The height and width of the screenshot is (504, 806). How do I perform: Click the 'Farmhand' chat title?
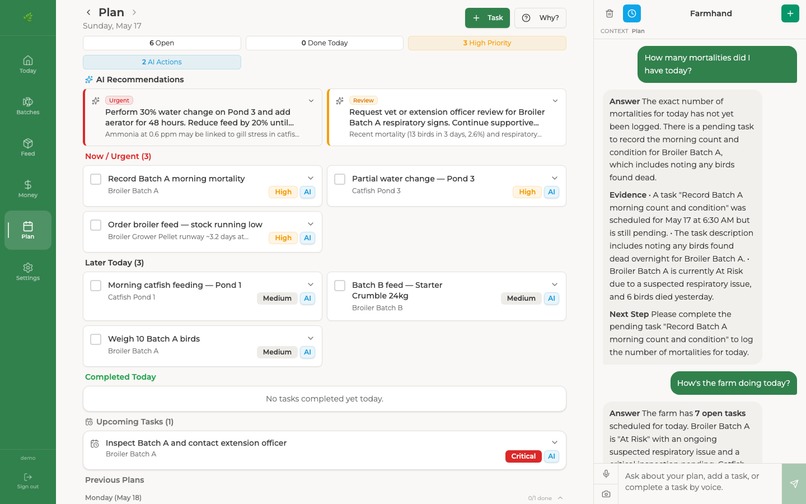click(x=711, y=13)
